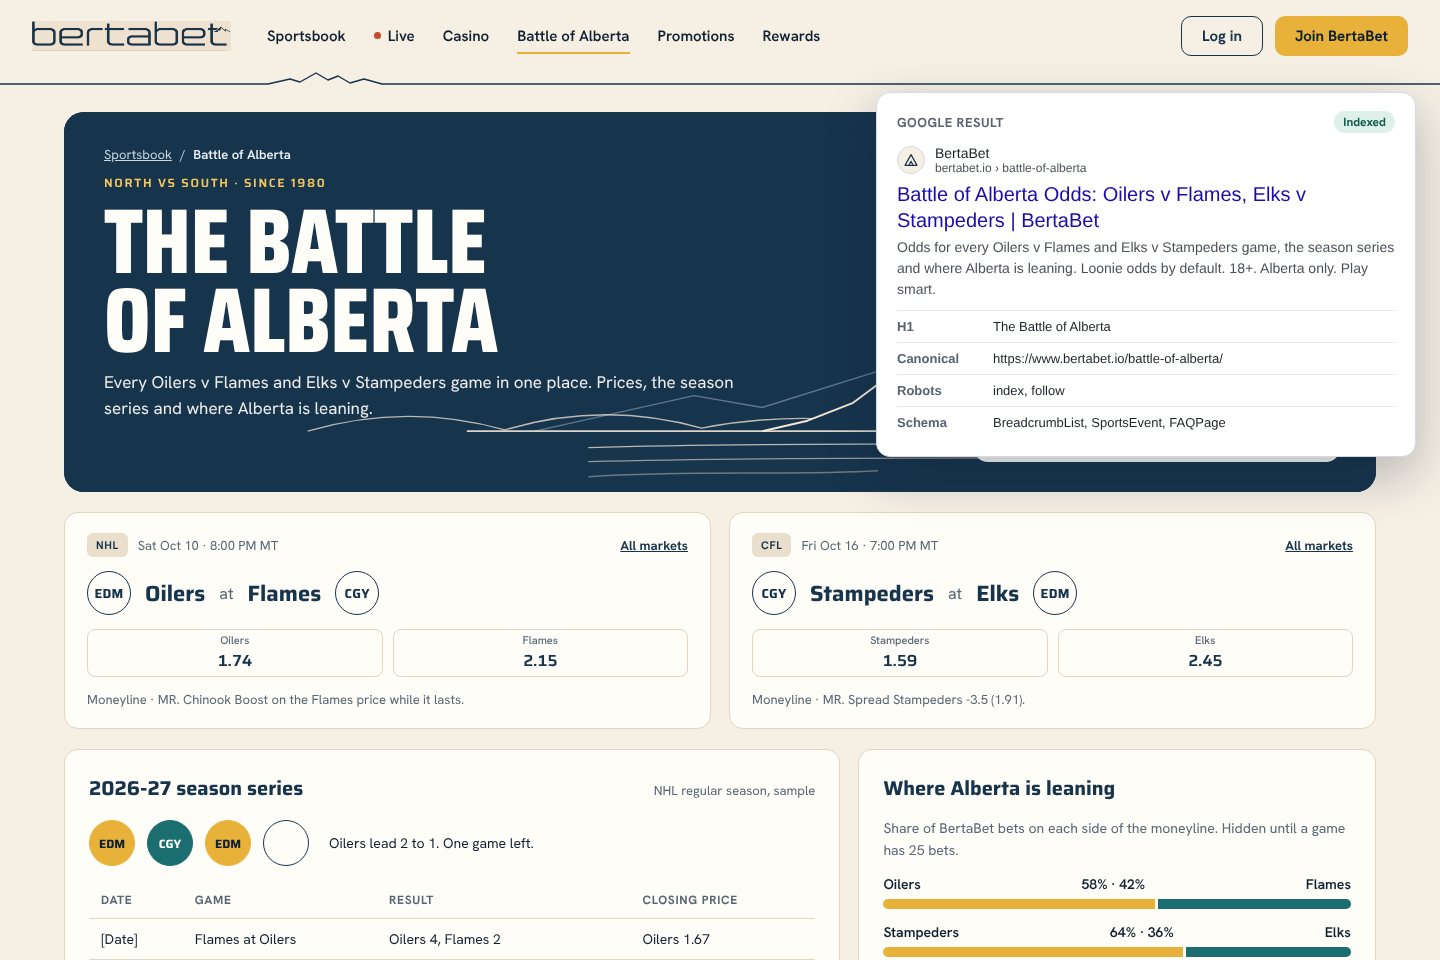Image resolution: width=1440 pixels, height=960 pixels.
Task: Click the 'Flames at Oilers' game cell
Action: pyautogui.click(x=245, y=939)
